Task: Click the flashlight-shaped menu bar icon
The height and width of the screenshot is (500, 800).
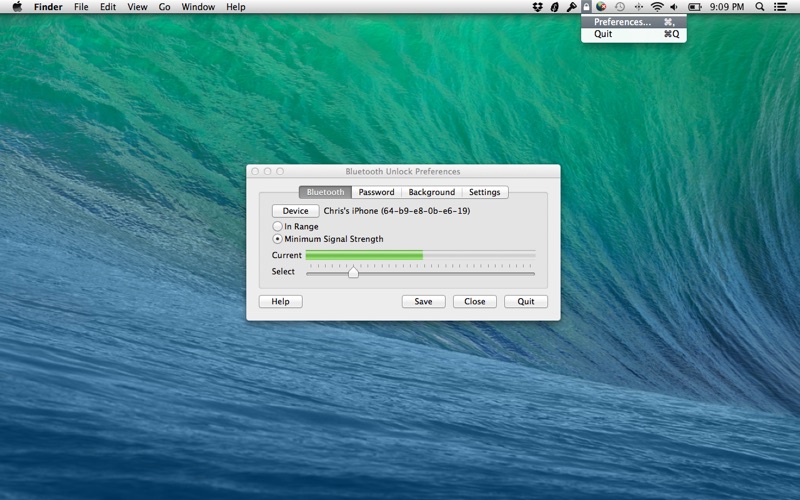Action: click(571, 7)
